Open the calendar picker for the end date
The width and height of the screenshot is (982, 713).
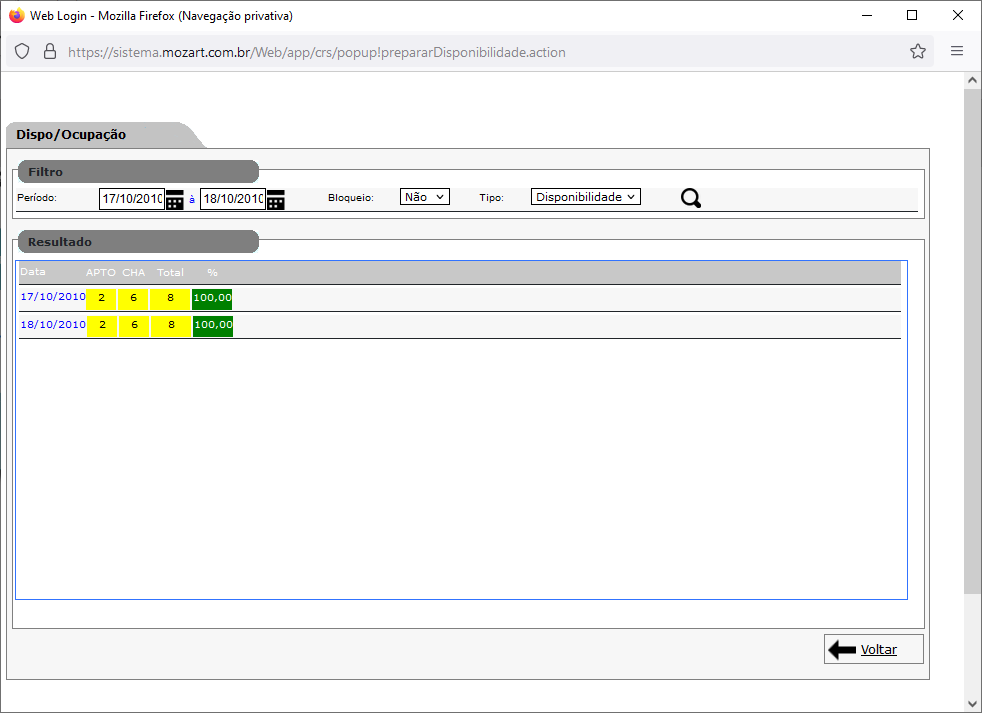[x=275, y=200]
